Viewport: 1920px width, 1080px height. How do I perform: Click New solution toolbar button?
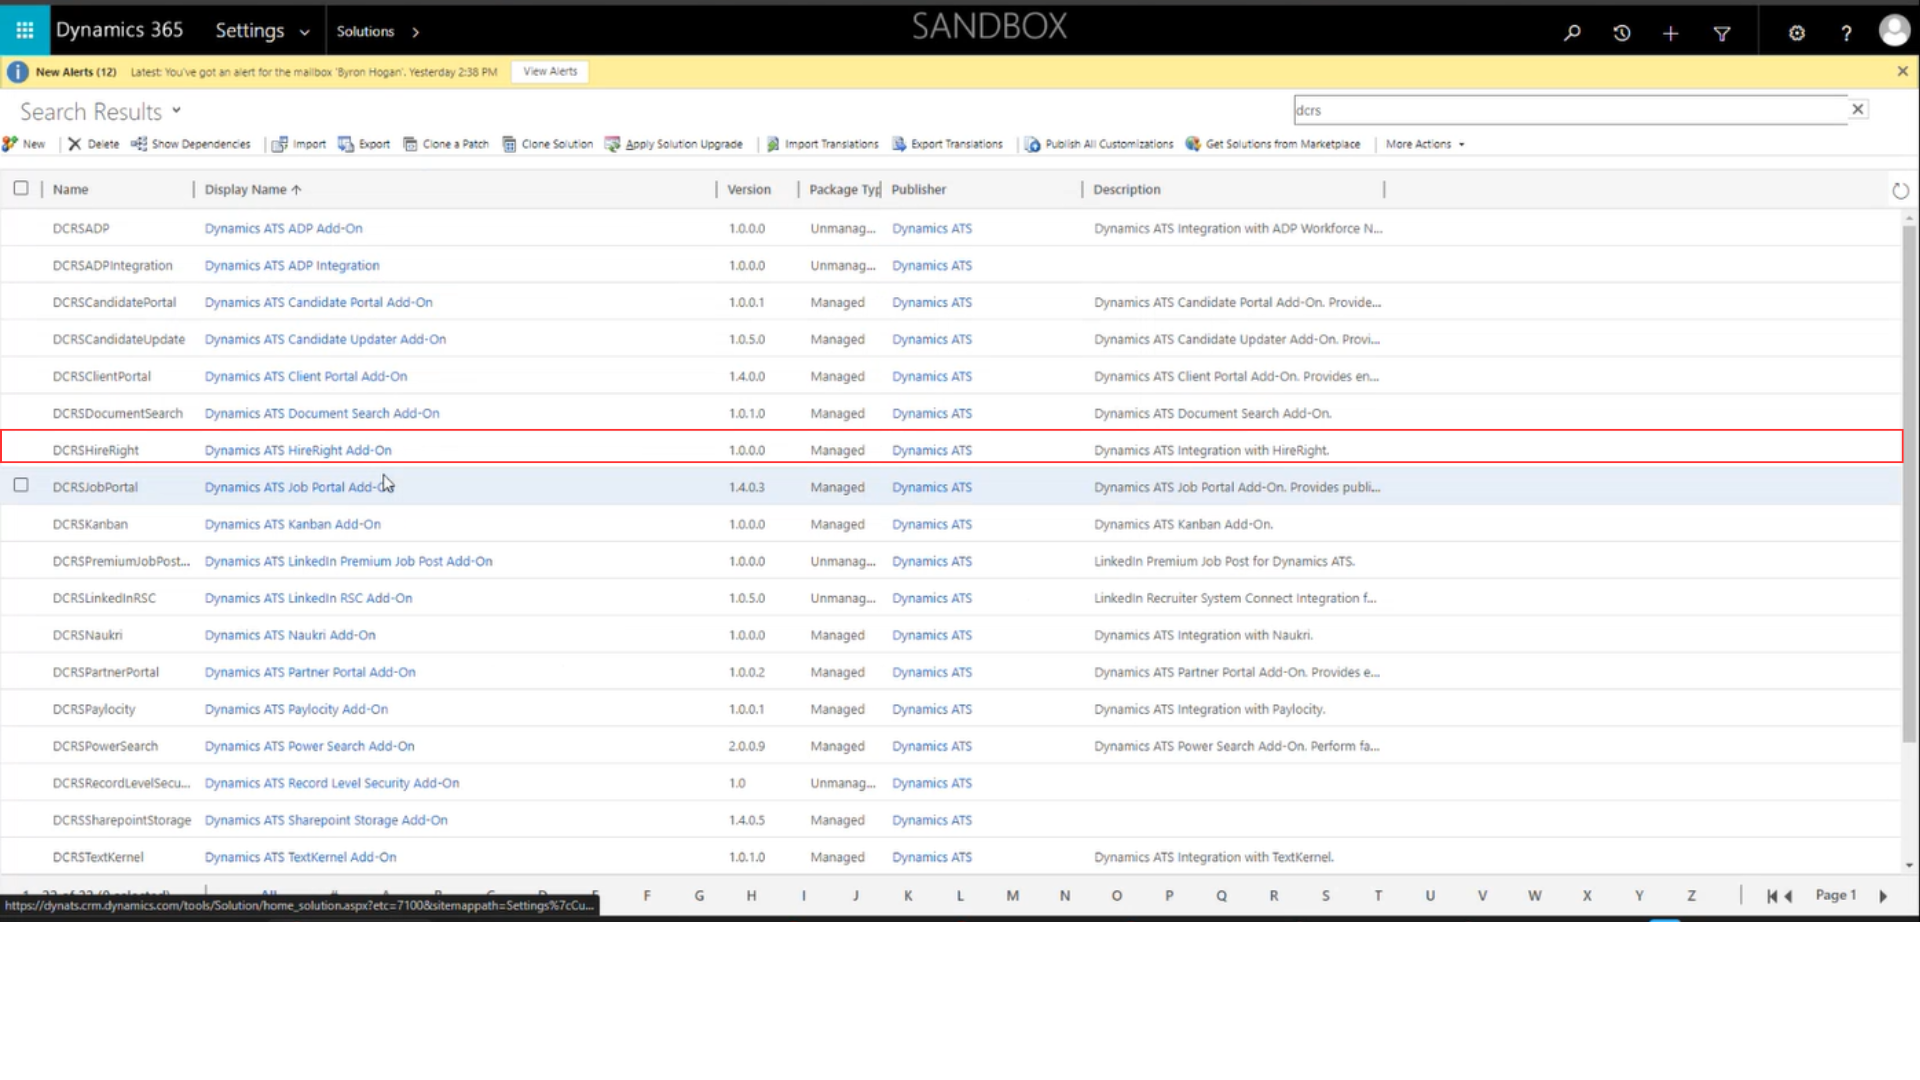click(24, 144)
